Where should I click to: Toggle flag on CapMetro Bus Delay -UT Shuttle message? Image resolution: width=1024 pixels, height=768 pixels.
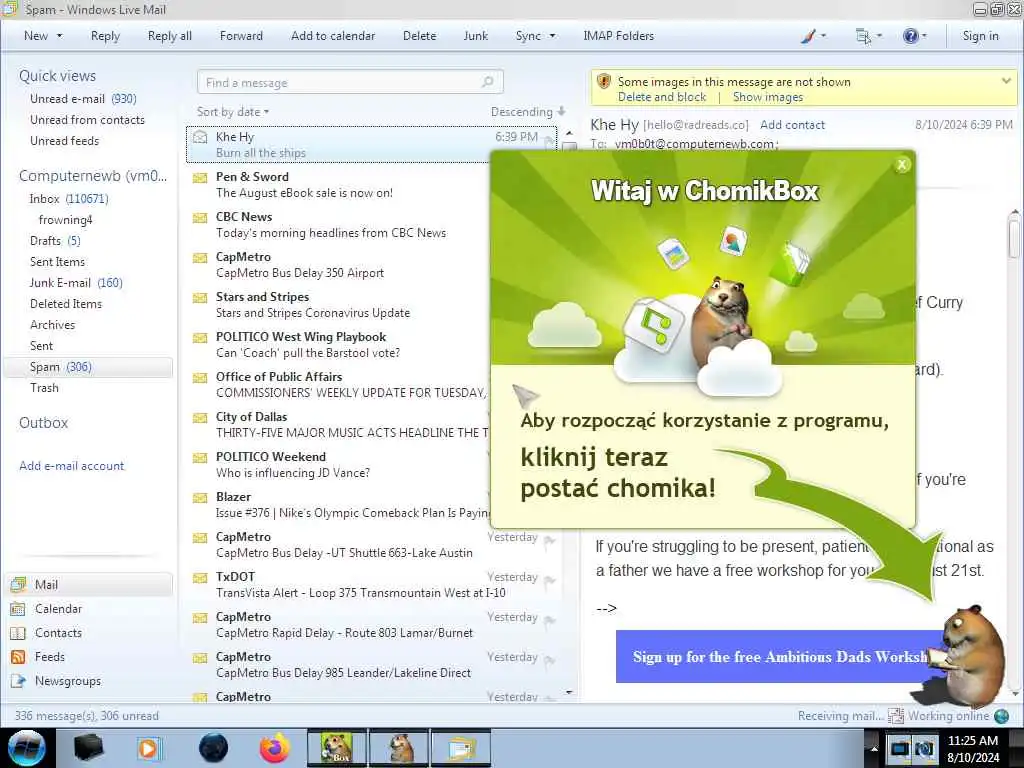pos(549,541)
